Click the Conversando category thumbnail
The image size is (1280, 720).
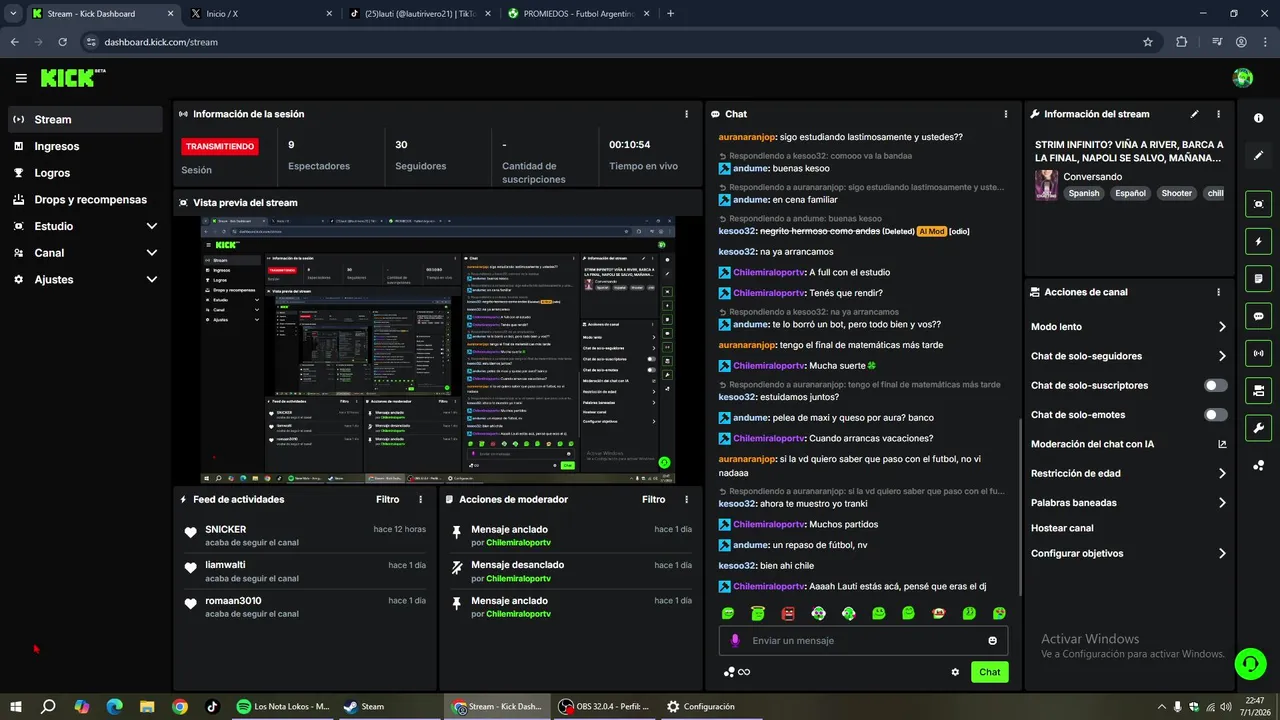(1046, 185)
